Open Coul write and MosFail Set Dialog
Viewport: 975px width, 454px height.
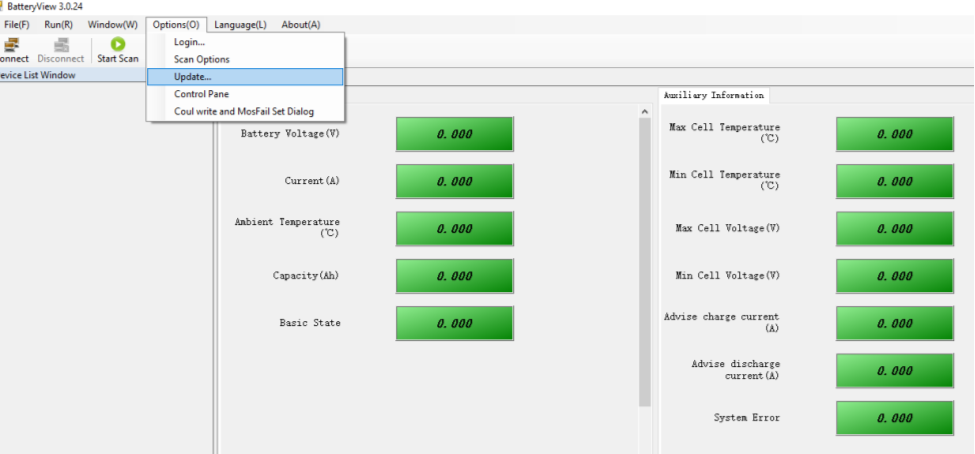[x=243, y=112]
